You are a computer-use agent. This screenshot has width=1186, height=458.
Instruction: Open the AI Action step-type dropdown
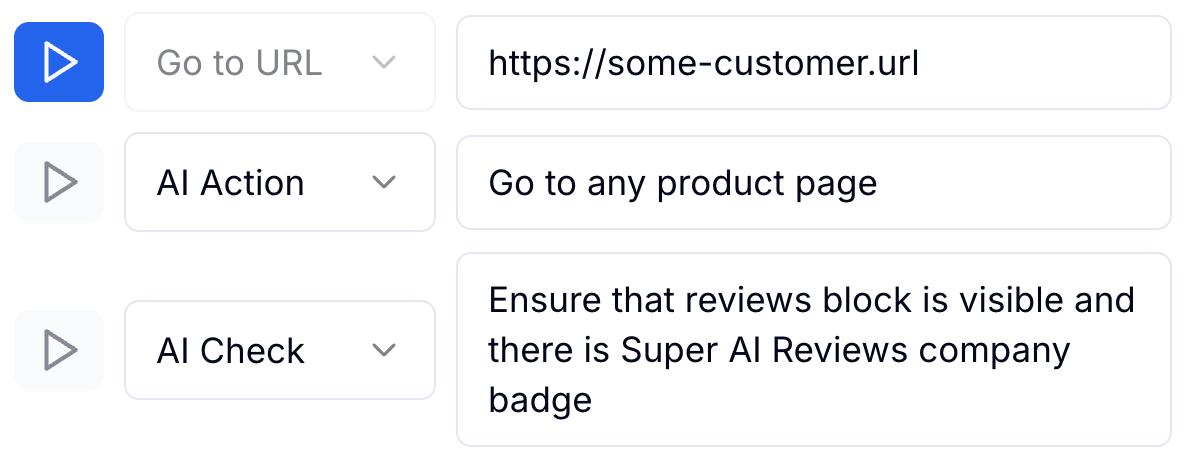(279, 182)
